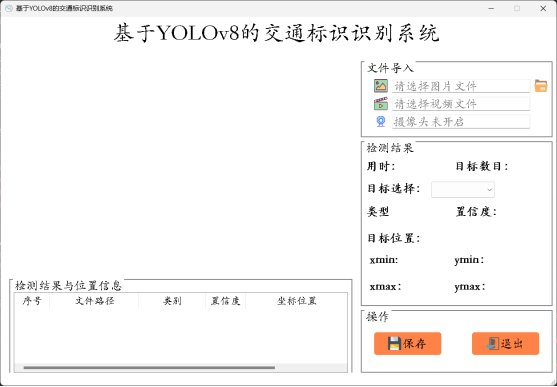Click the 请选择图片文件 input field
Viewport: 557px width, 387px height.
click(x=461, y=86)
